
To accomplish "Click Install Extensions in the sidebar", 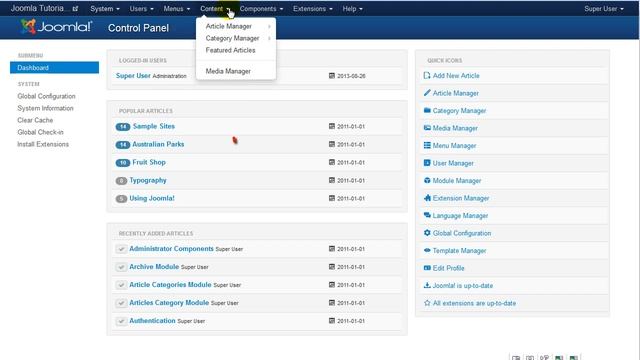I will coord(43,144).
